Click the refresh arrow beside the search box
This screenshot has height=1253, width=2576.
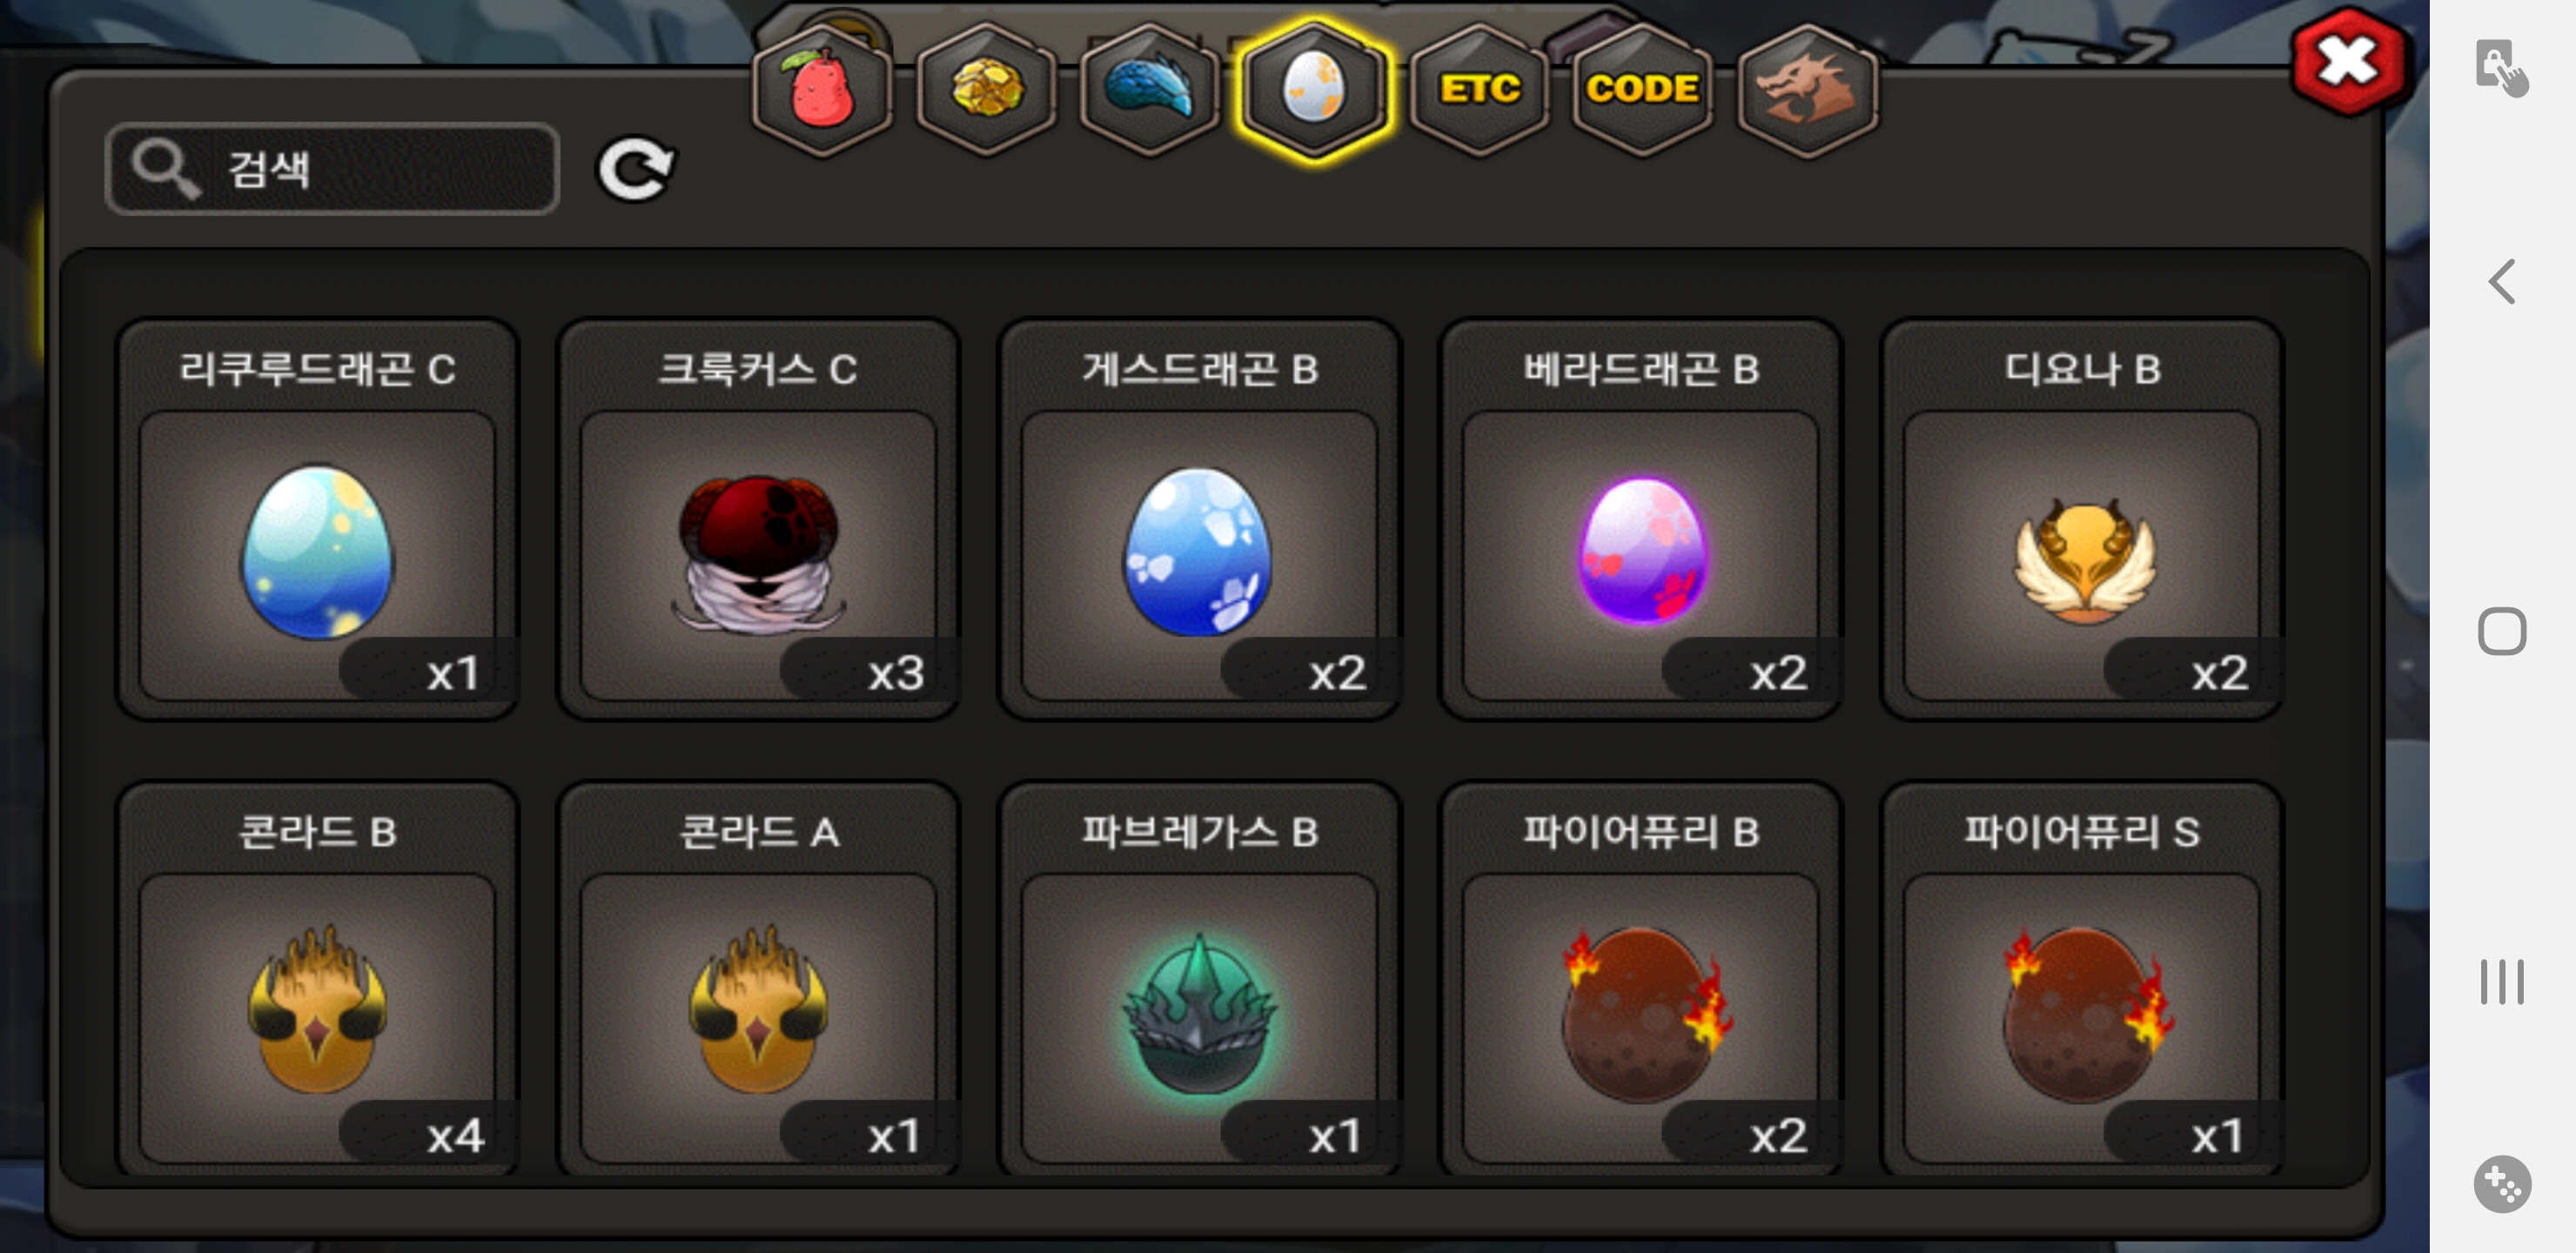pos(636,168)
